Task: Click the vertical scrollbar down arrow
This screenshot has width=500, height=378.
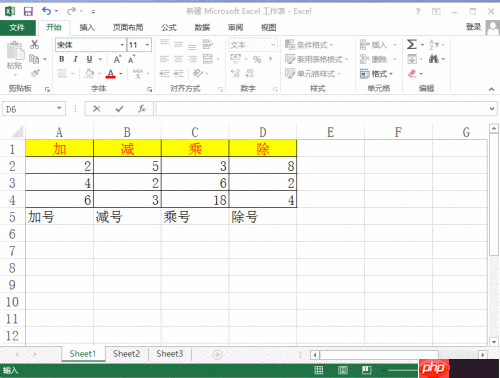Action: click(494, 342)
